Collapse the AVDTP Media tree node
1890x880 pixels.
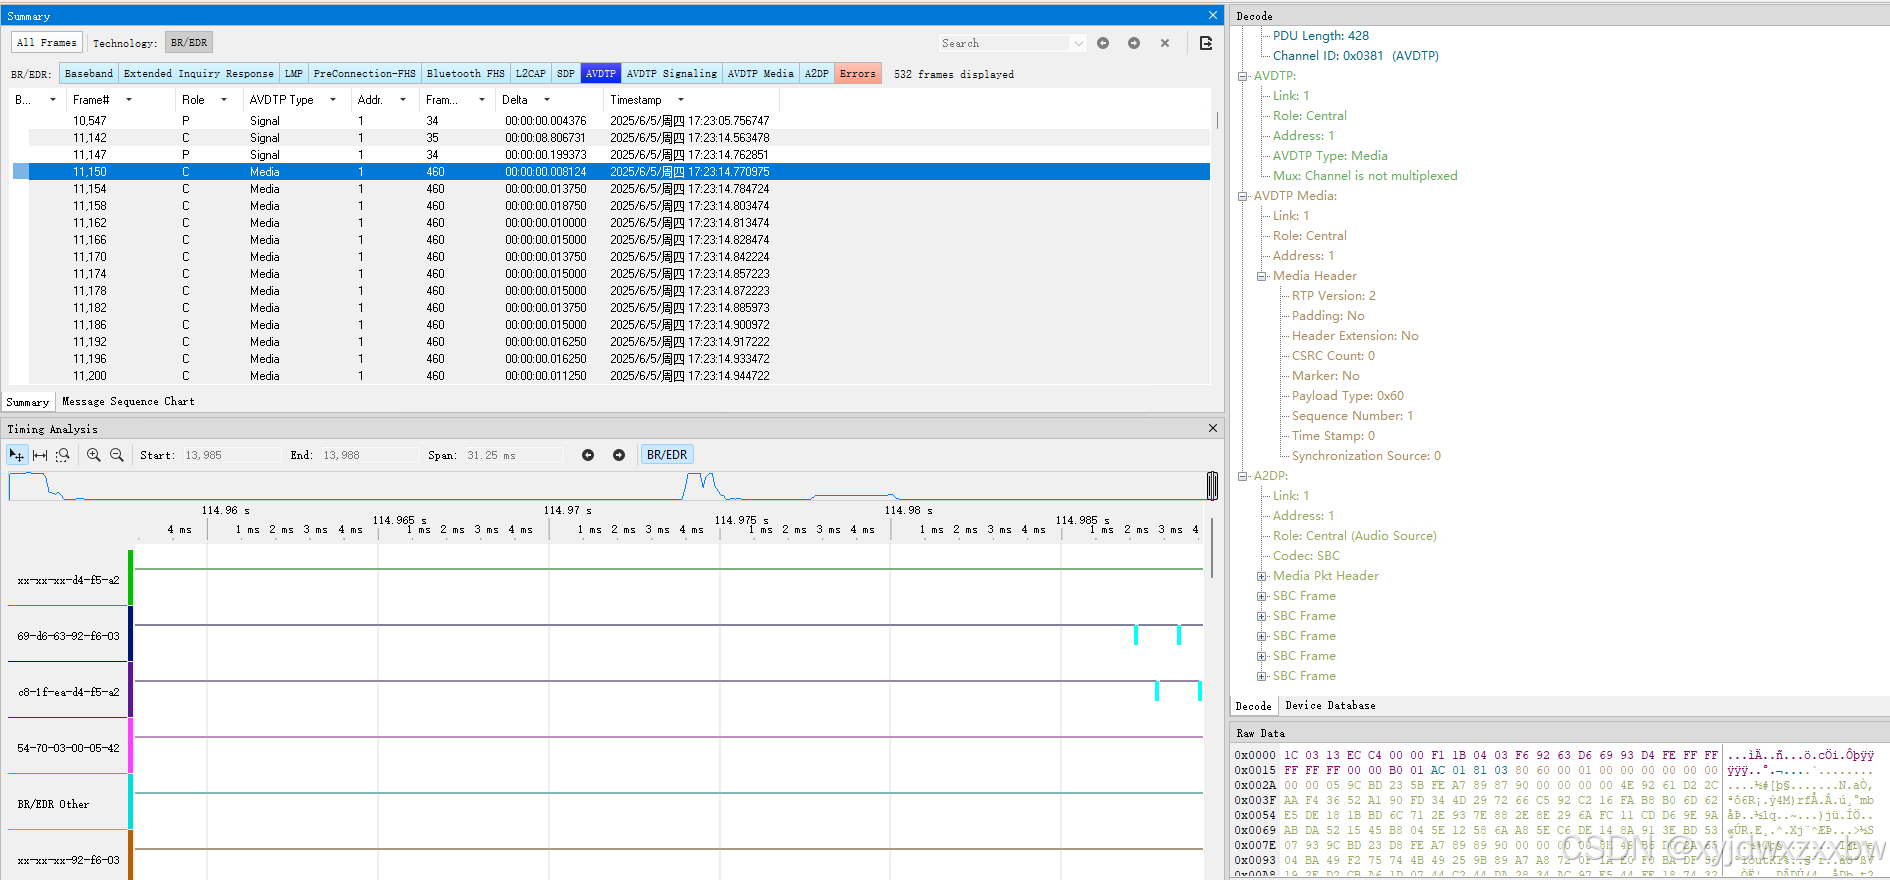(x=1242, y=196)
